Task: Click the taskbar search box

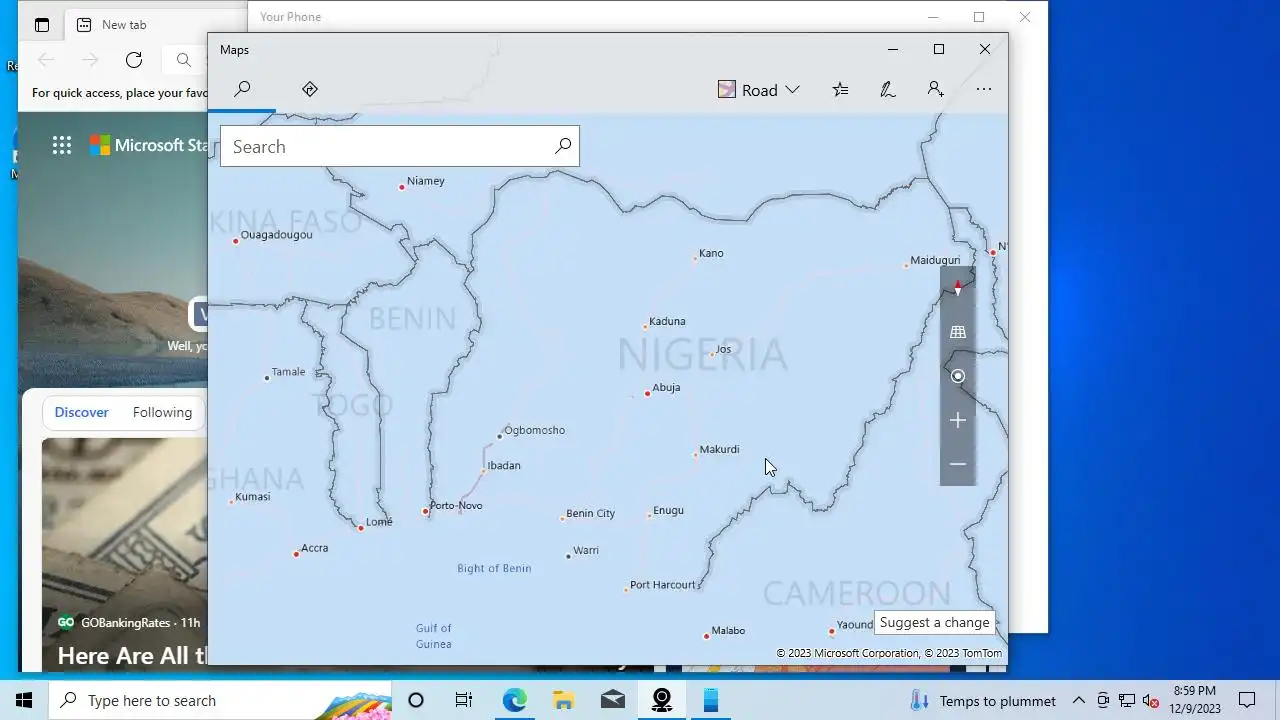Action: pyautogui.click(x=220, y=700)
